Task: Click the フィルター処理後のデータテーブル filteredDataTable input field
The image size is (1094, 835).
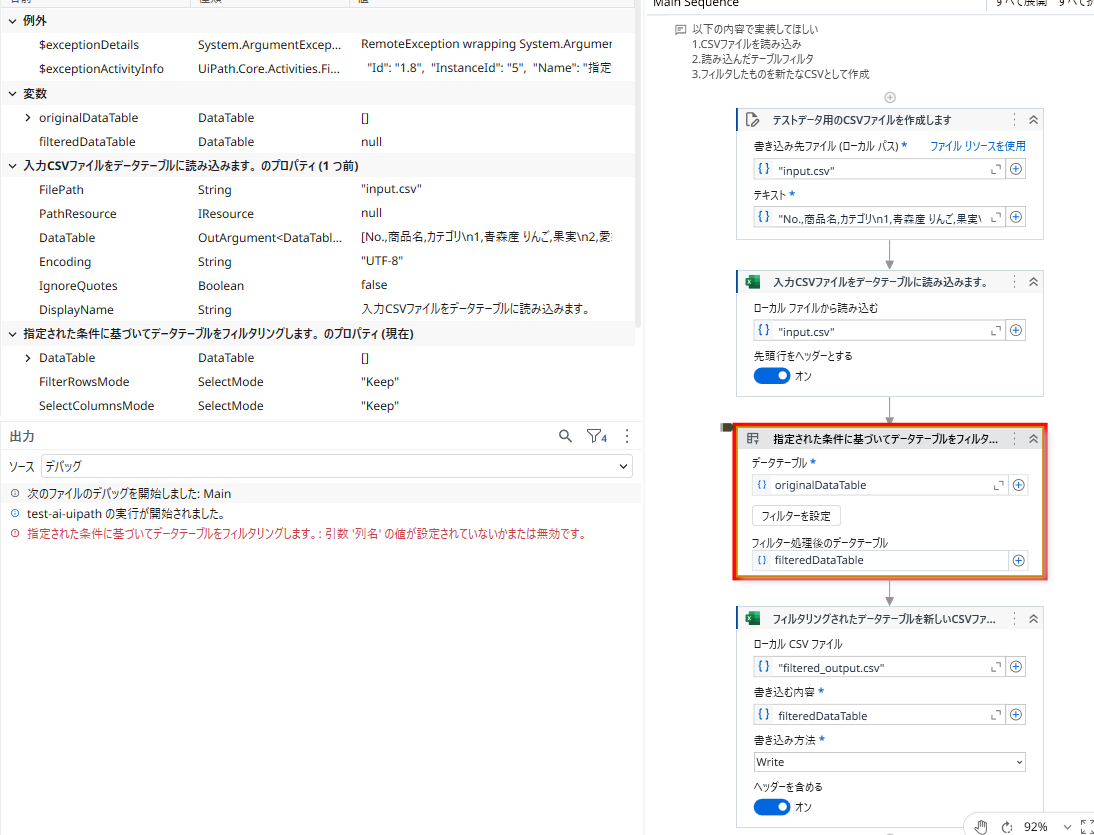Action: 881,560
